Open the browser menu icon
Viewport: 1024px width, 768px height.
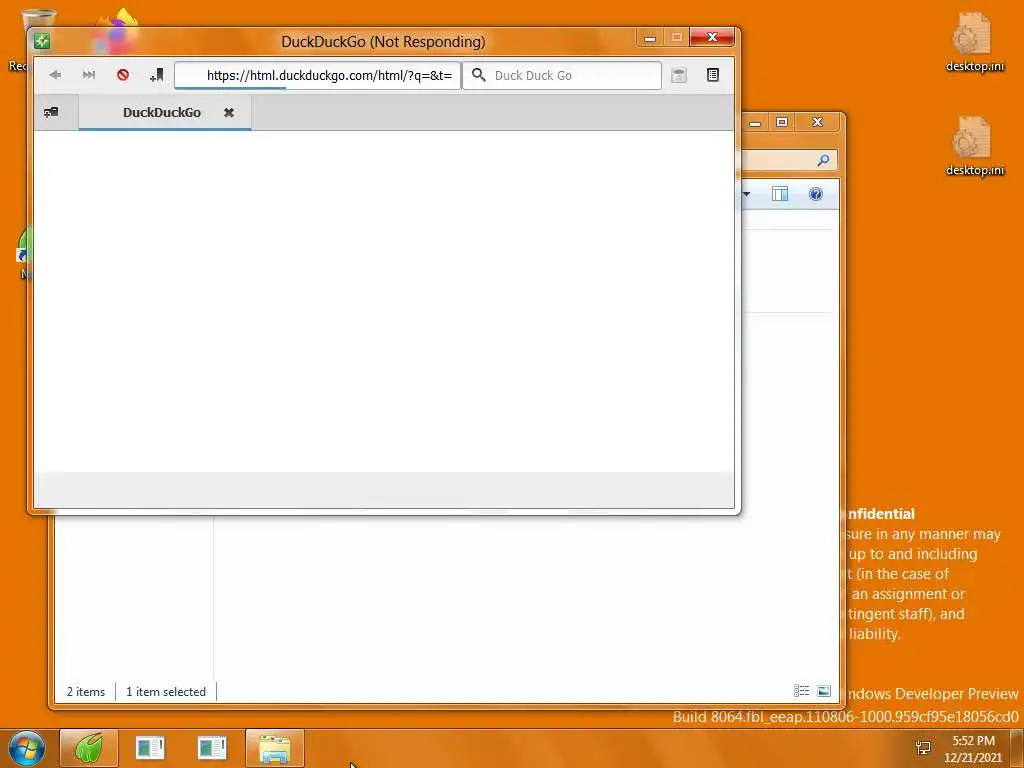712,75
